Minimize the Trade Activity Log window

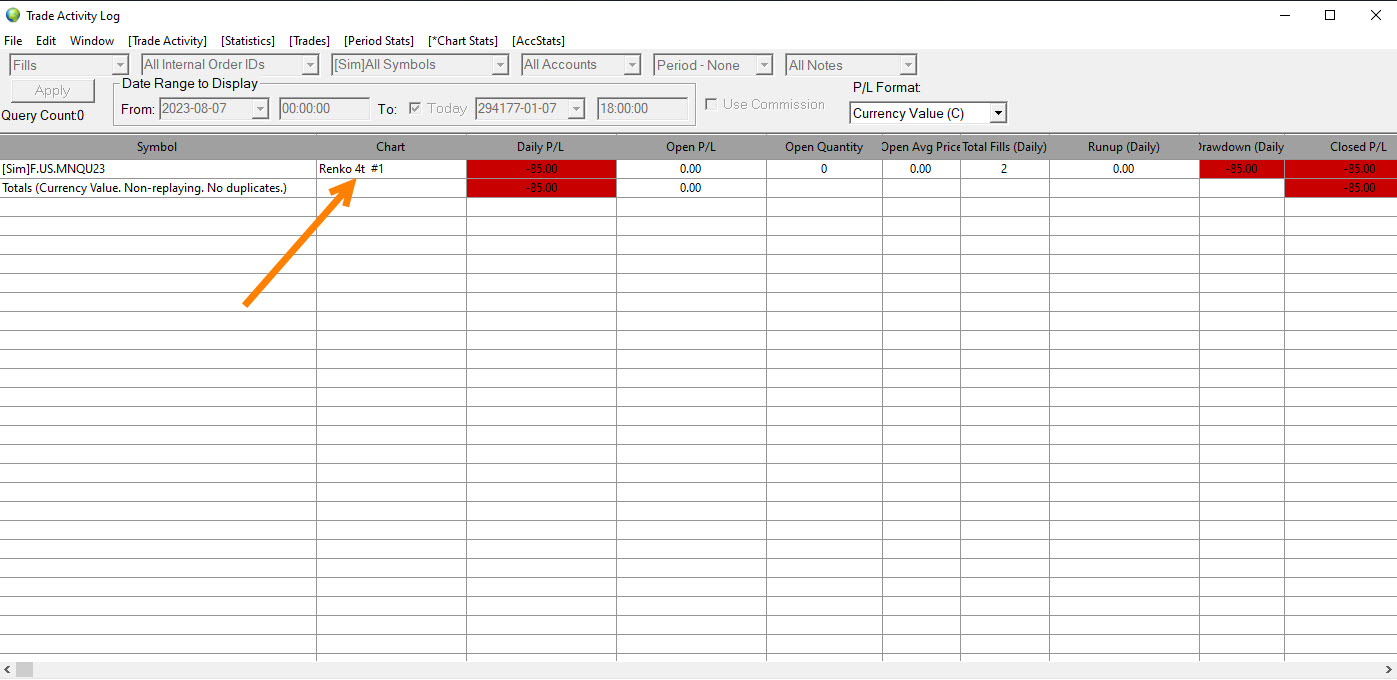[x=1284, y=15]
